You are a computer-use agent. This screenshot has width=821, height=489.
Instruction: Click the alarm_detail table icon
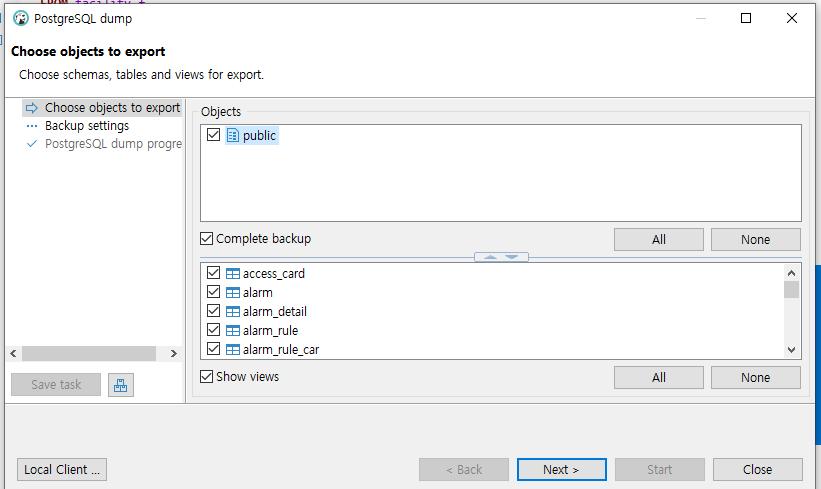(x=233, y=312)
